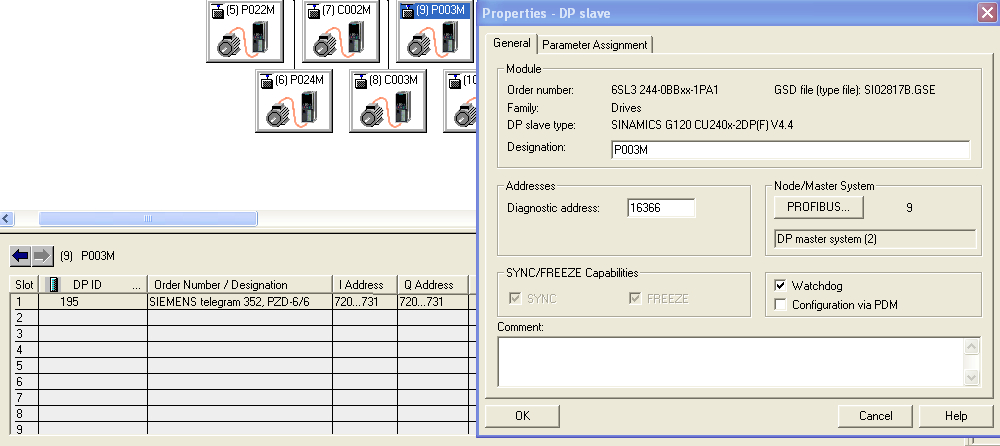The image size is (1000, 446).
Task: Select slot 1 row number
Action: coord(25,302)
